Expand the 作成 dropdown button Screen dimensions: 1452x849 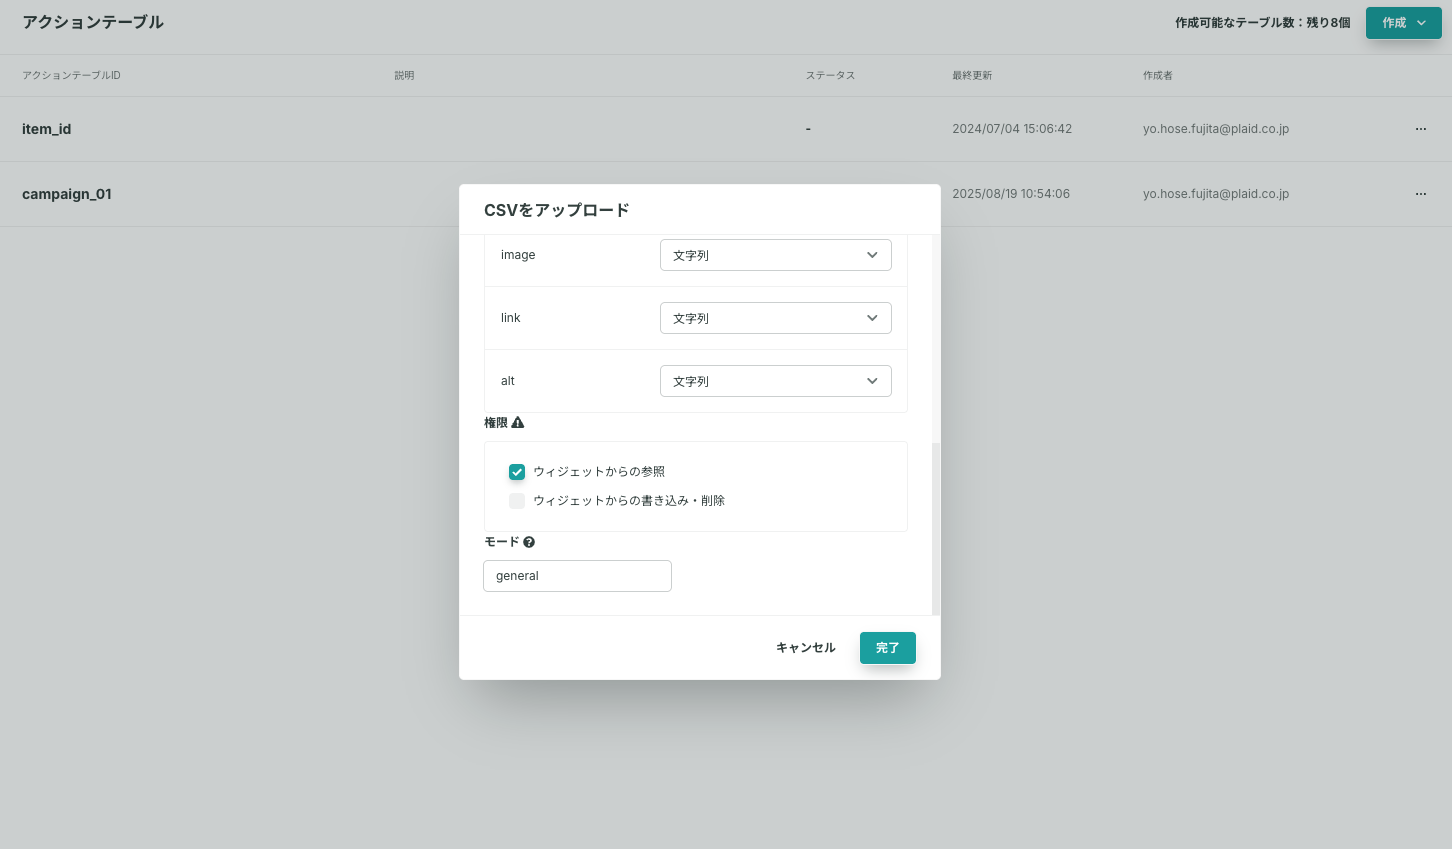pos(1404,23)
